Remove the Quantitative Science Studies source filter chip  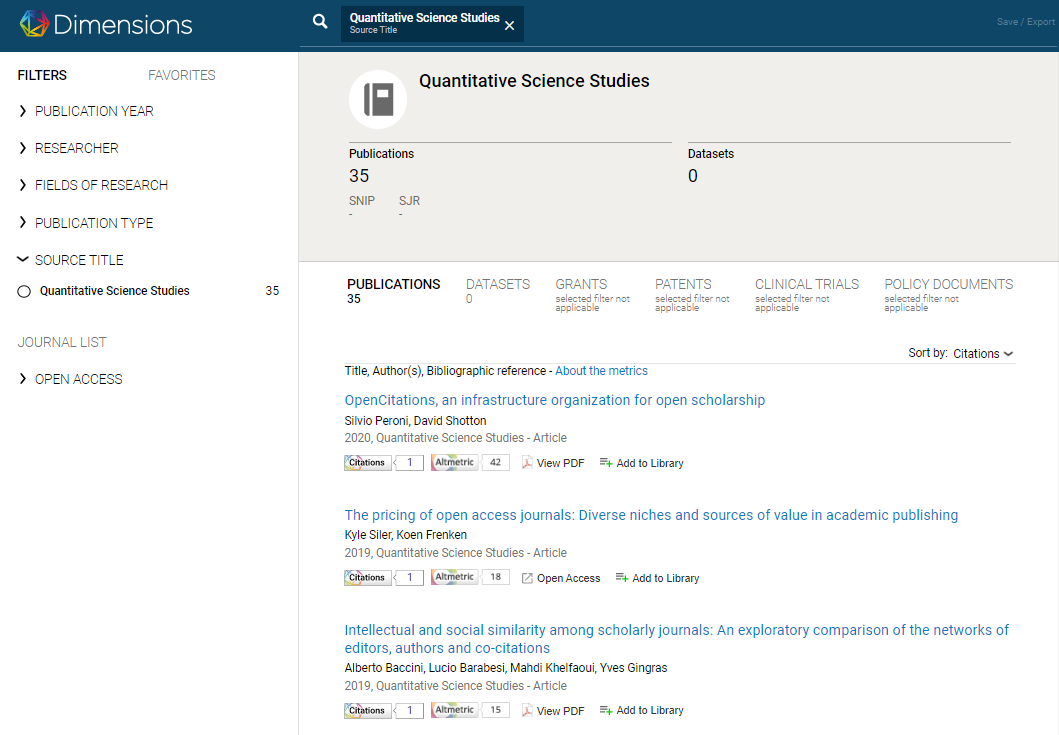click(x=510, y=25)
